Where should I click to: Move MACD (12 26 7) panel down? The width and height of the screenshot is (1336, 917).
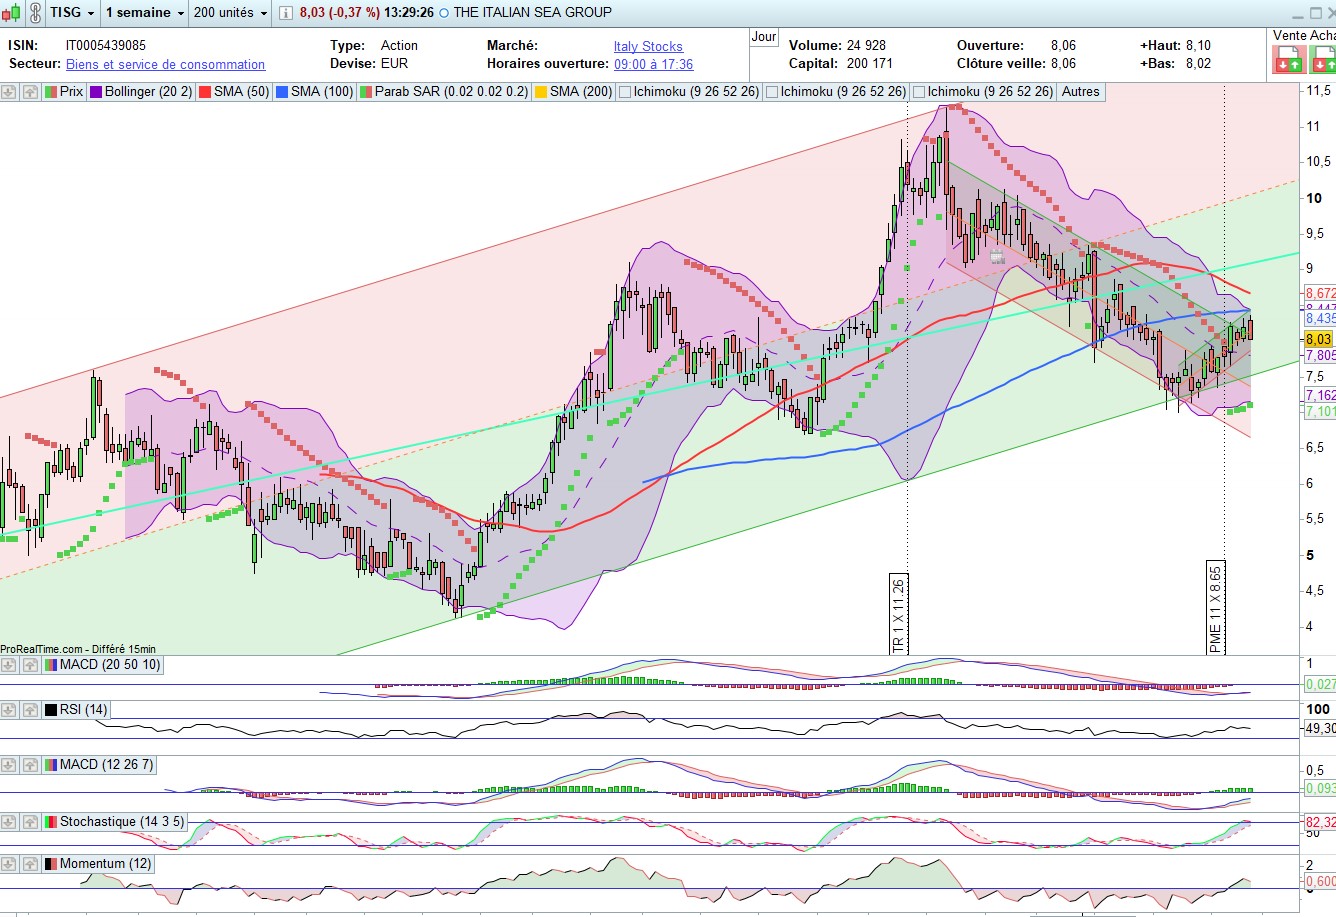coord(9,765)
